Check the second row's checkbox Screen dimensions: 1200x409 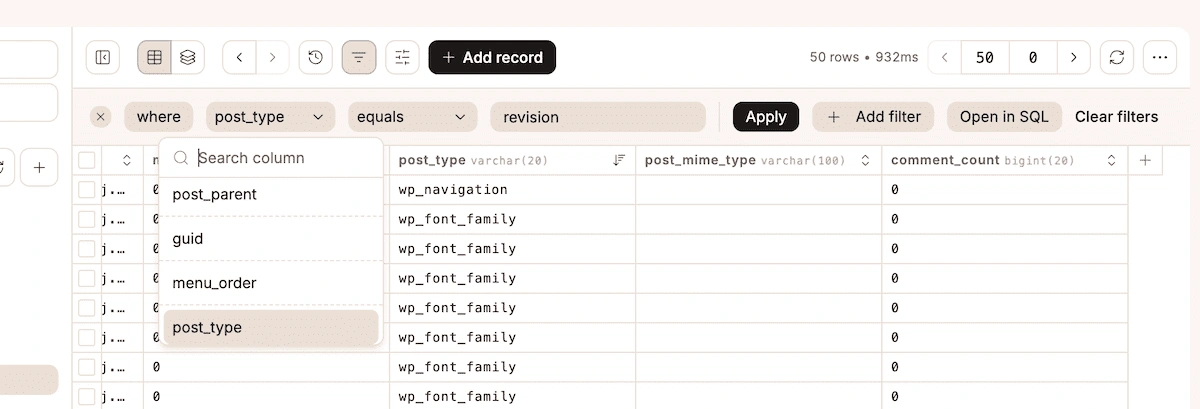(x=87, y=219)
